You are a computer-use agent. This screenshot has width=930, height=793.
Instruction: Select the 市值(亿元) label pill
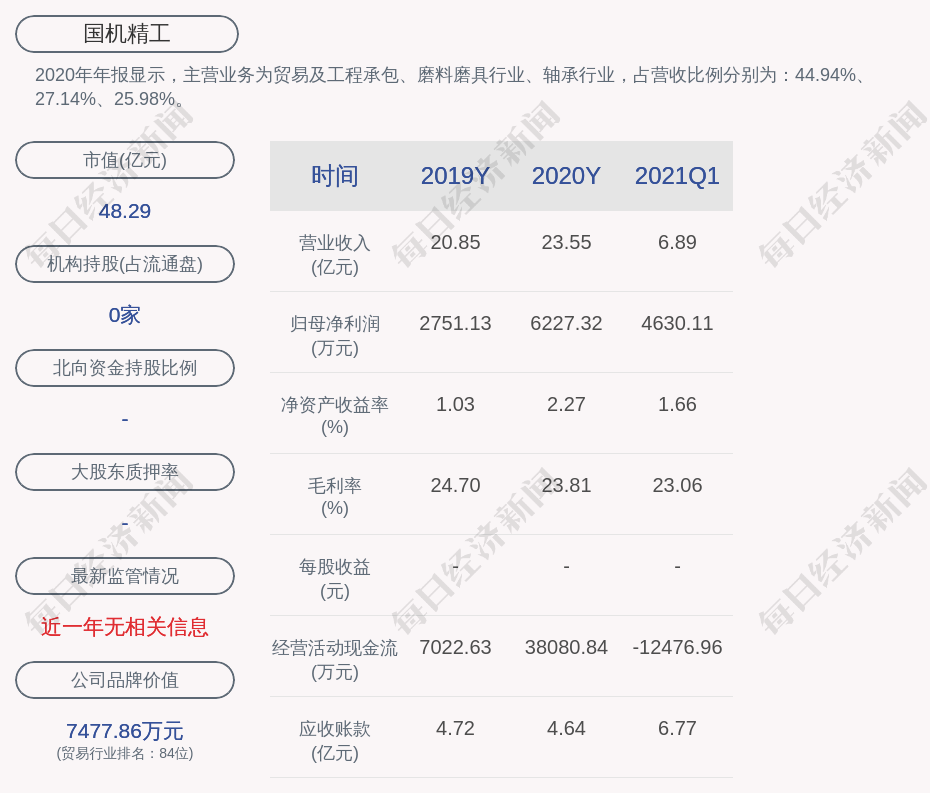(125, 160)
